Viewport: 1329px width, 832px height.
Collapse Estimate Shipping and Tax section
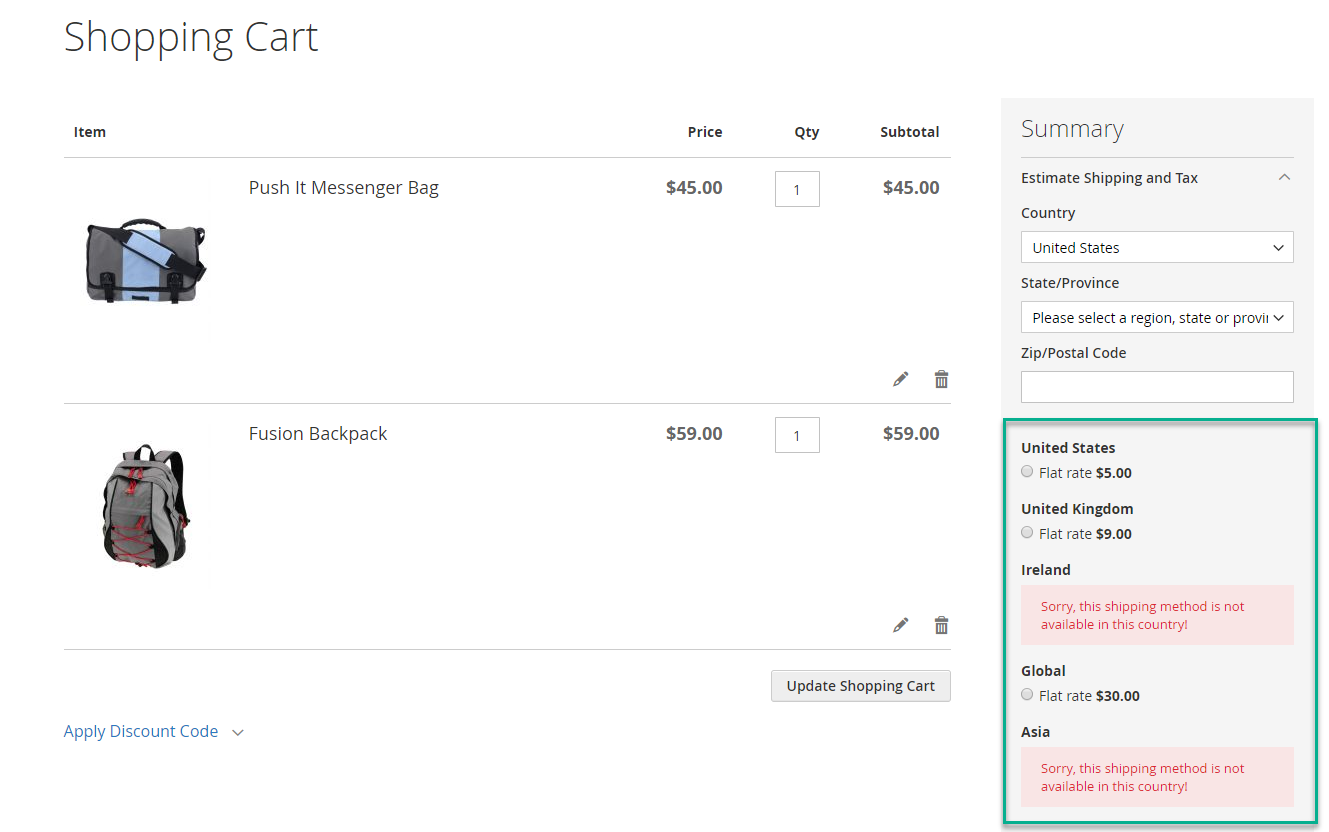click(1285, 178)
